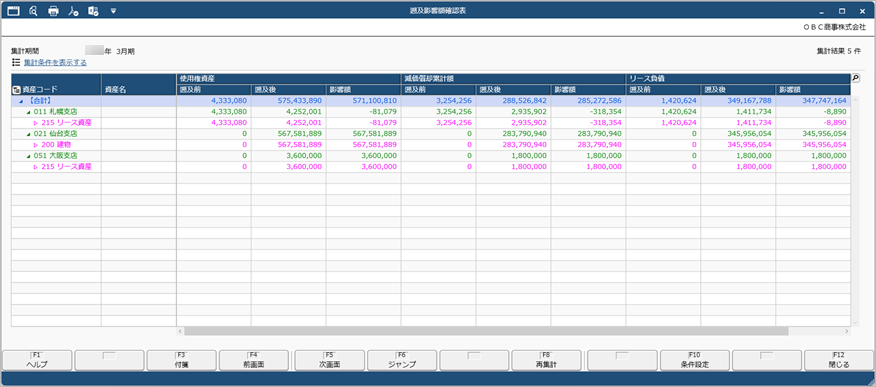
Task: Select the 減価償却累計額 group header
Action: coord(513,78)
